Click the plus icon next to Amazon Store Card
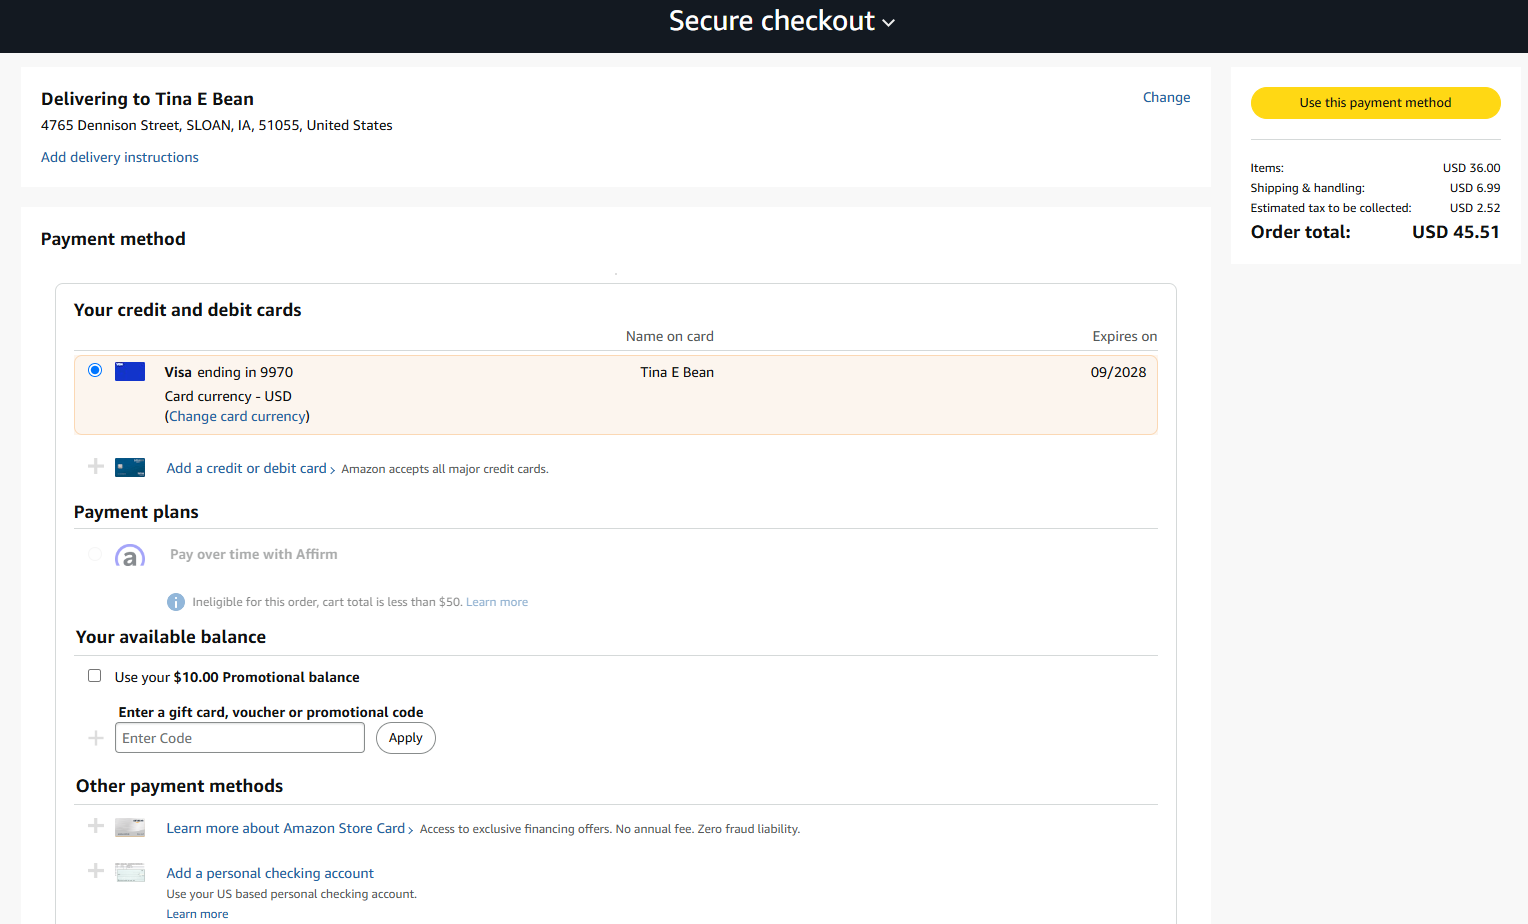This screenshot has height=924, width=1528. click(x=96, y=826)
